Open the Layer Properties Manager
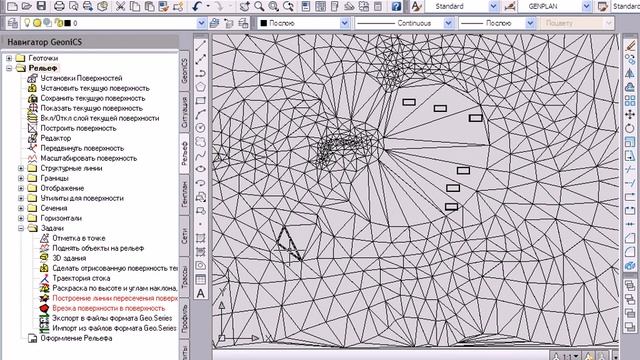Image resolution: width=640 pixels, height=360 pixels. coord(12,23)
